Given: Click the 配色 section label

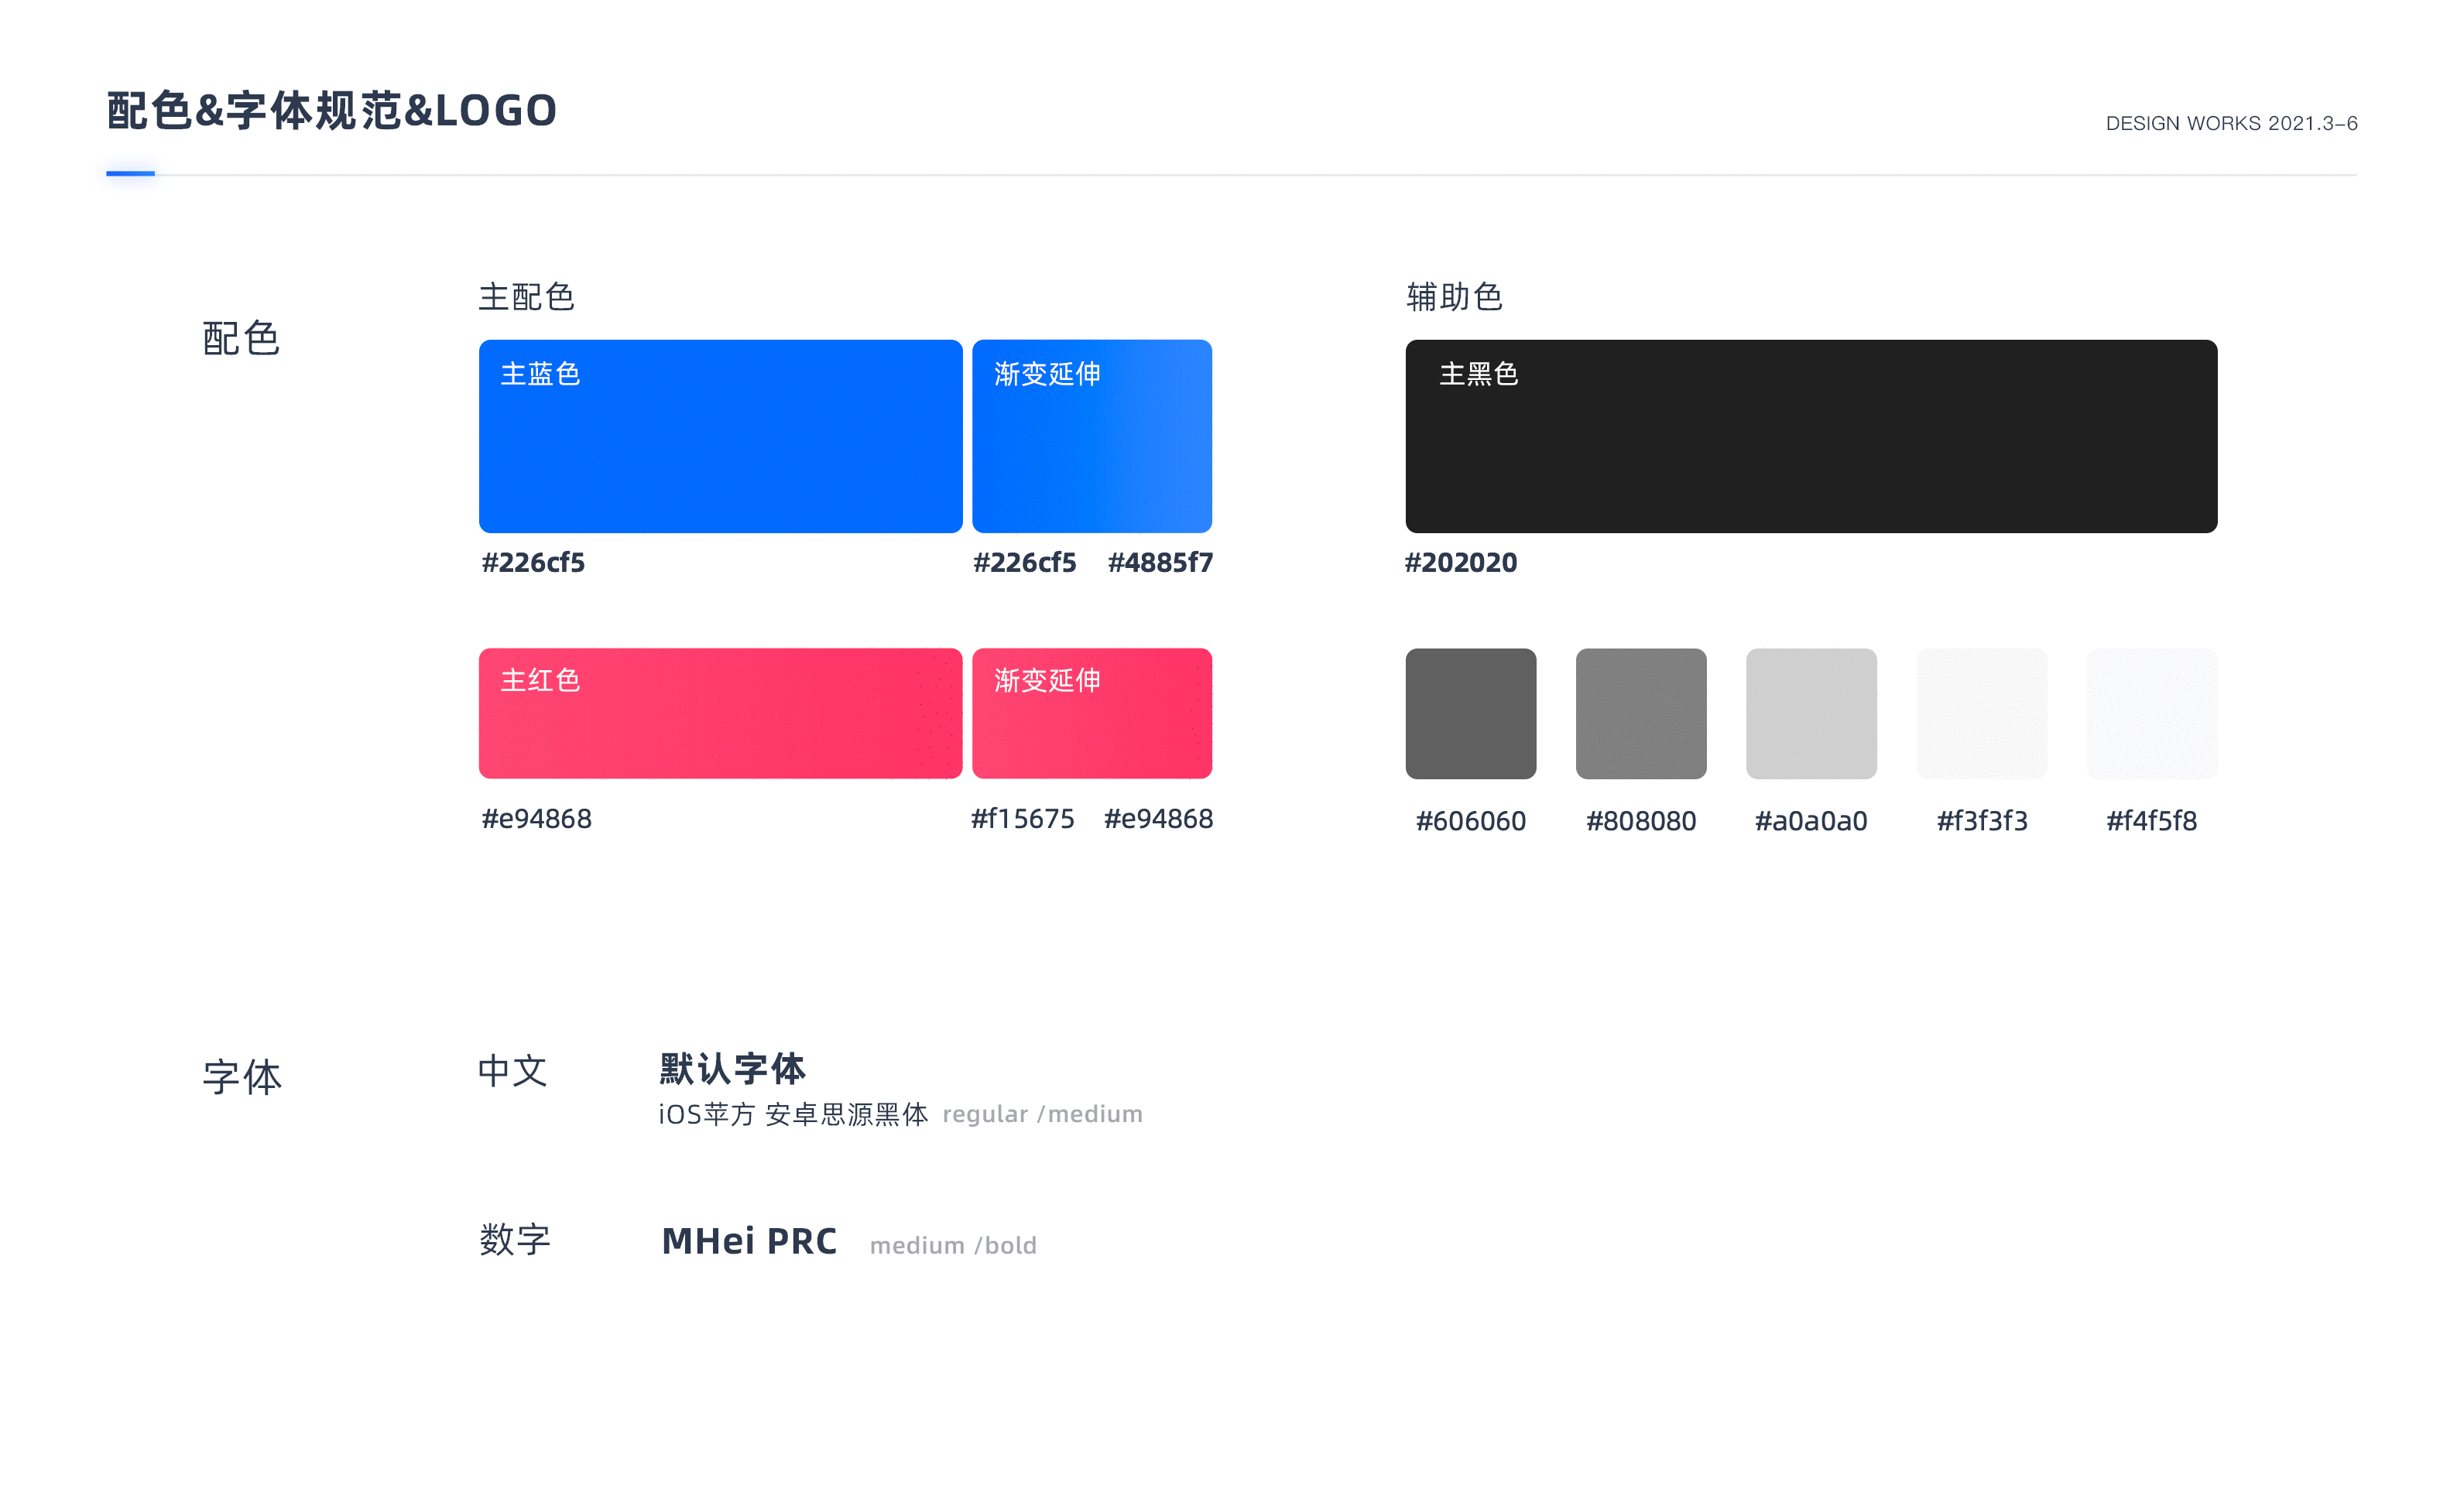Looking at the screenshot, I should point(241,338).
